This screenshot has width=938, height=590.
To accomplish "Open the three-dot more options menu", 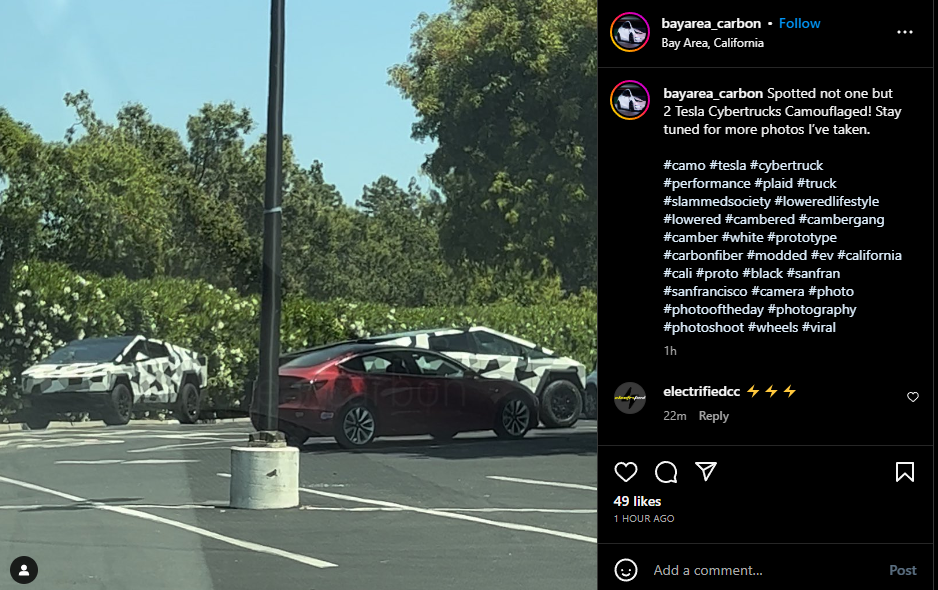I will click(904, 32).
